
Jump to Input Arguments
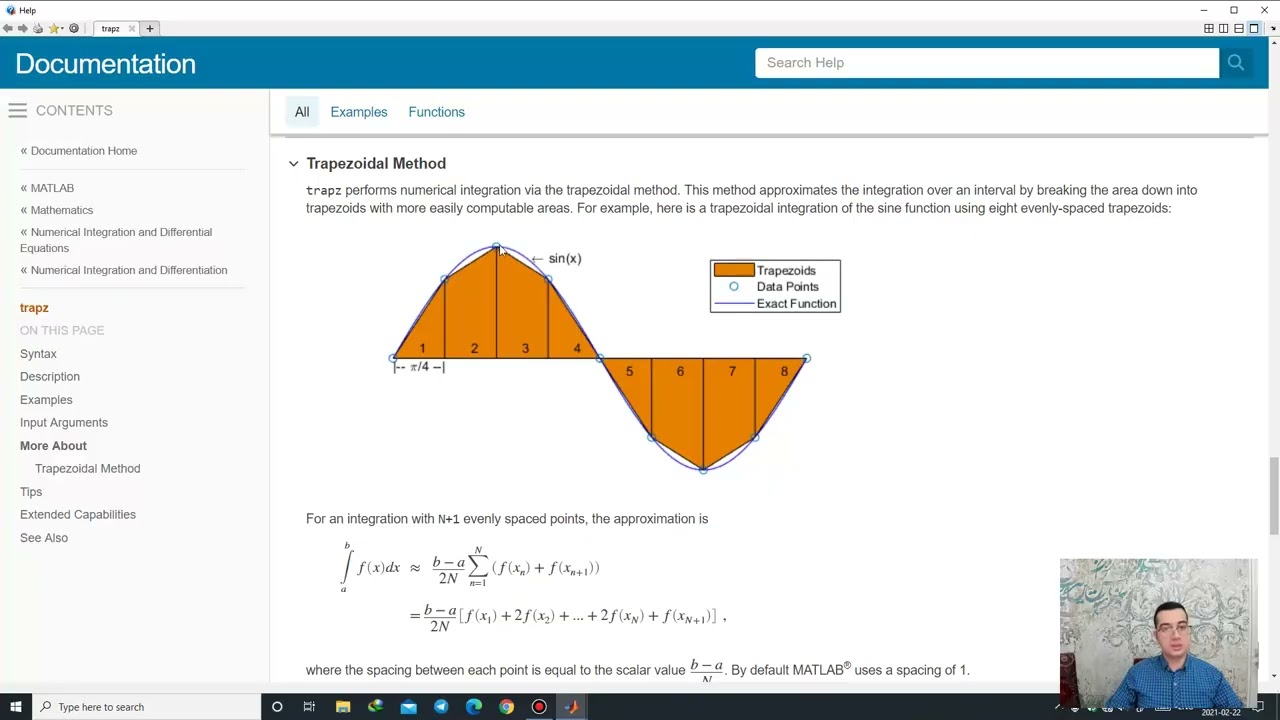64,423
